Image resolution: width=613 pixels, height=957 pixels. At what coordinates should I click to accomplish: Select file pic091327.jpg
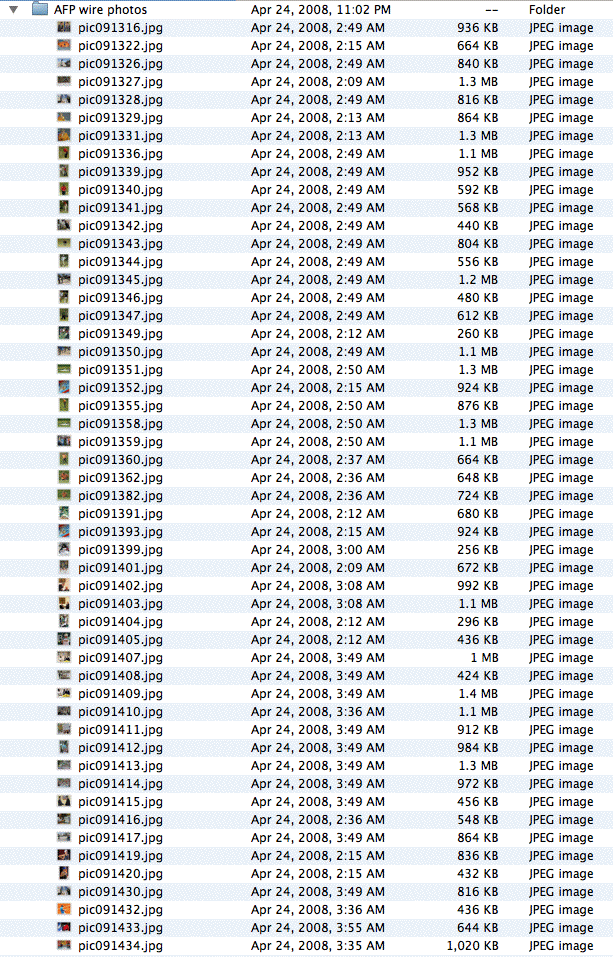coord(120,82)
